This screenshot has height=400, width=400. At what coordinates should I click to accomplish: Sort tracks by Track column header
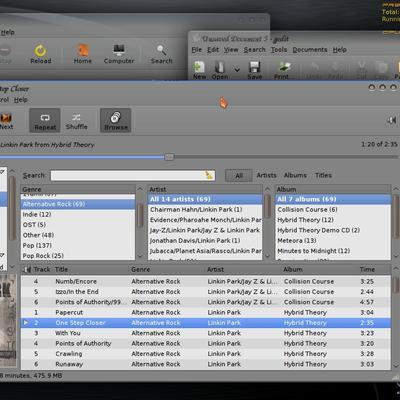point(42,269)
